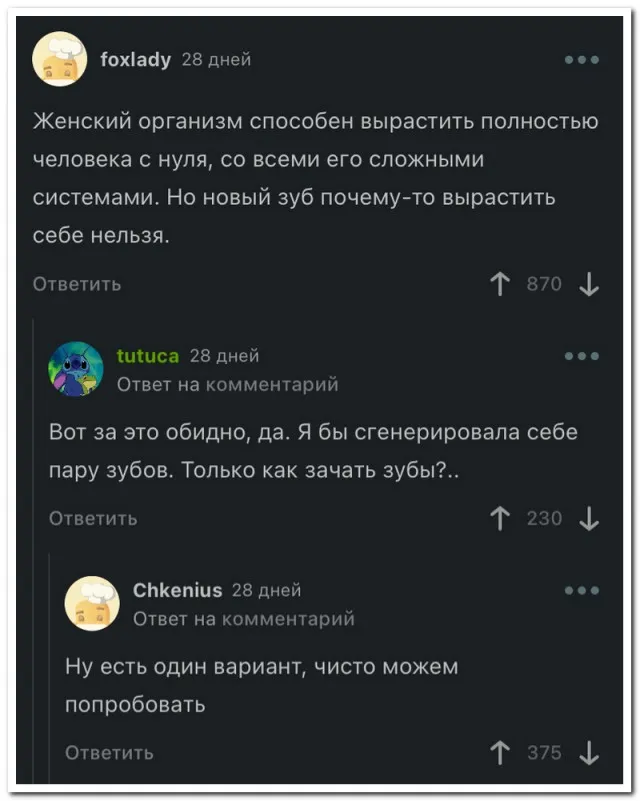Follow Chkenius's 'Ответ на комментарий' link
The height and width of the screenshot is (801, 640).
[x=243, y=619]
